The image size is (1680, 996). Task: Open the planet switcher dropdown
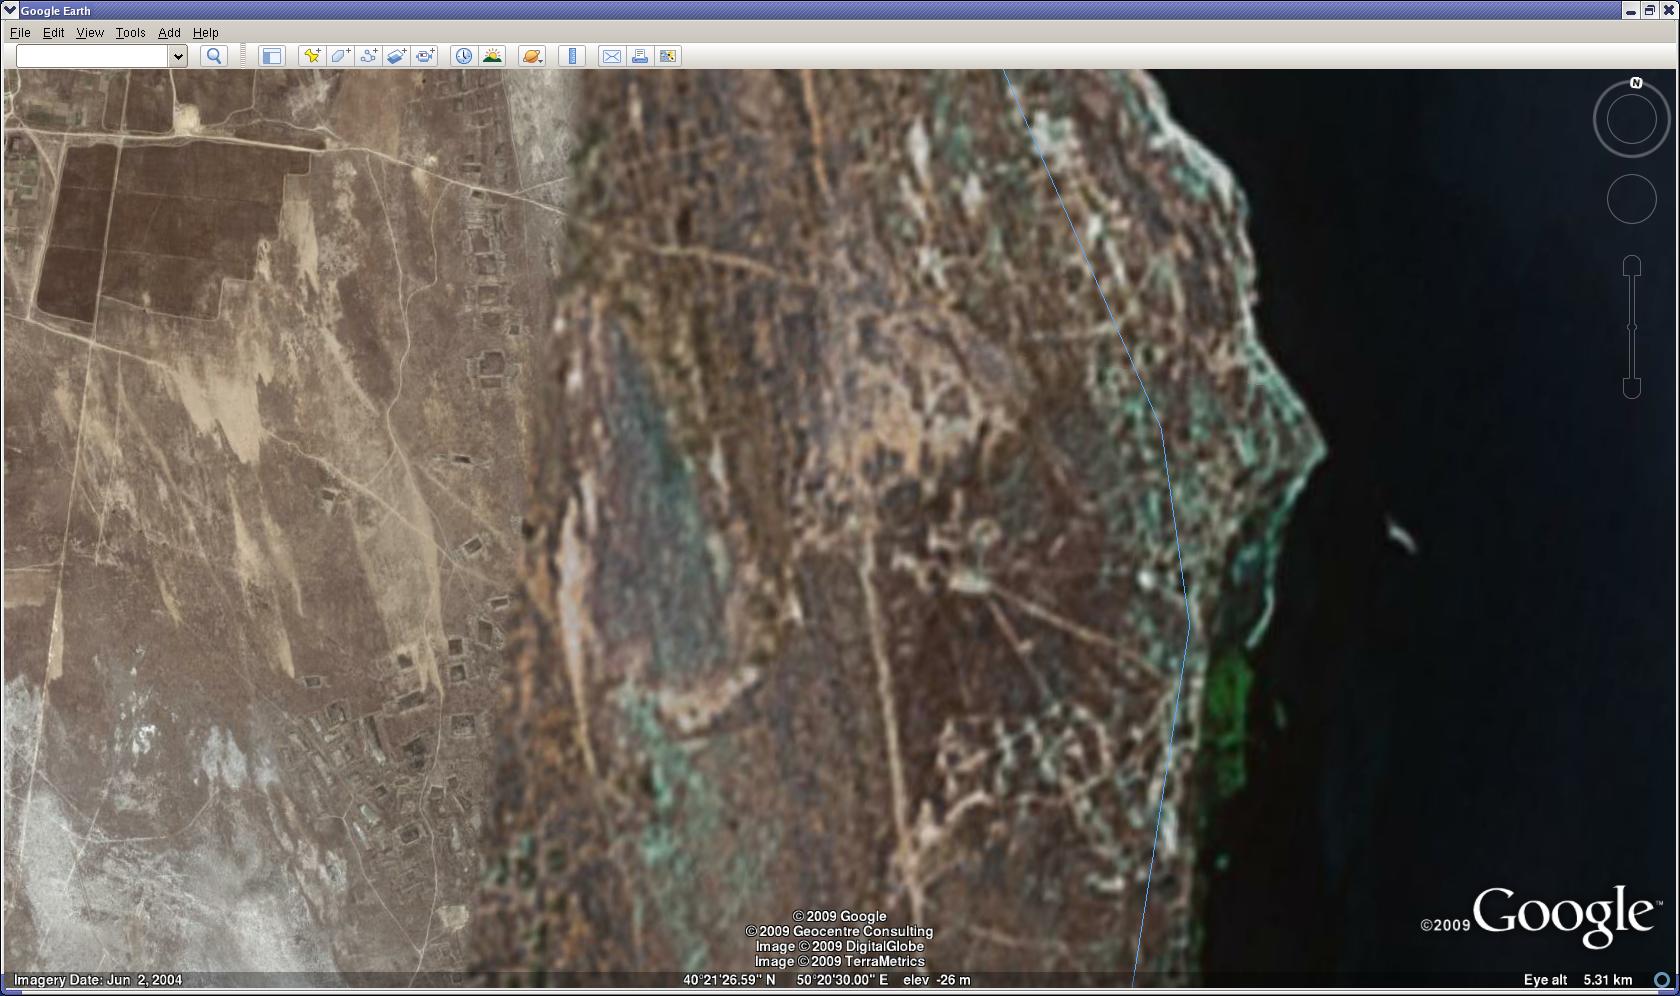pyautogui.click(x=532, y=56)
